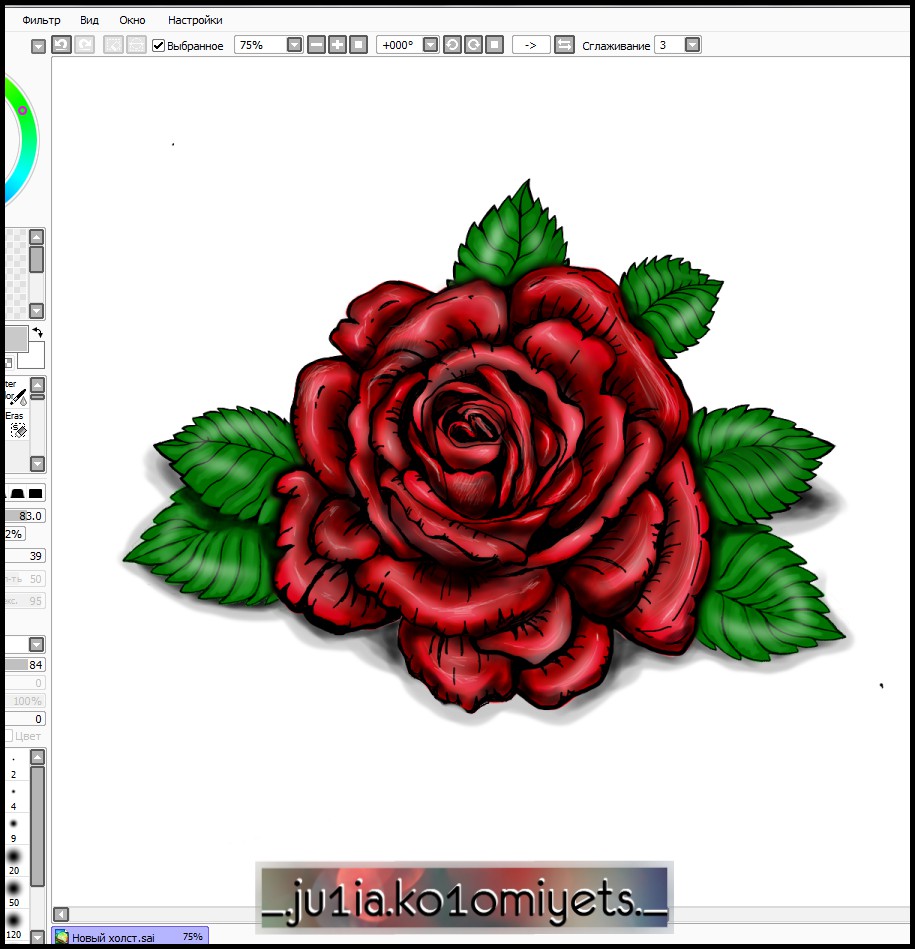
Task: Rotate canvas clockwise icon
Action: click(473, 45)
